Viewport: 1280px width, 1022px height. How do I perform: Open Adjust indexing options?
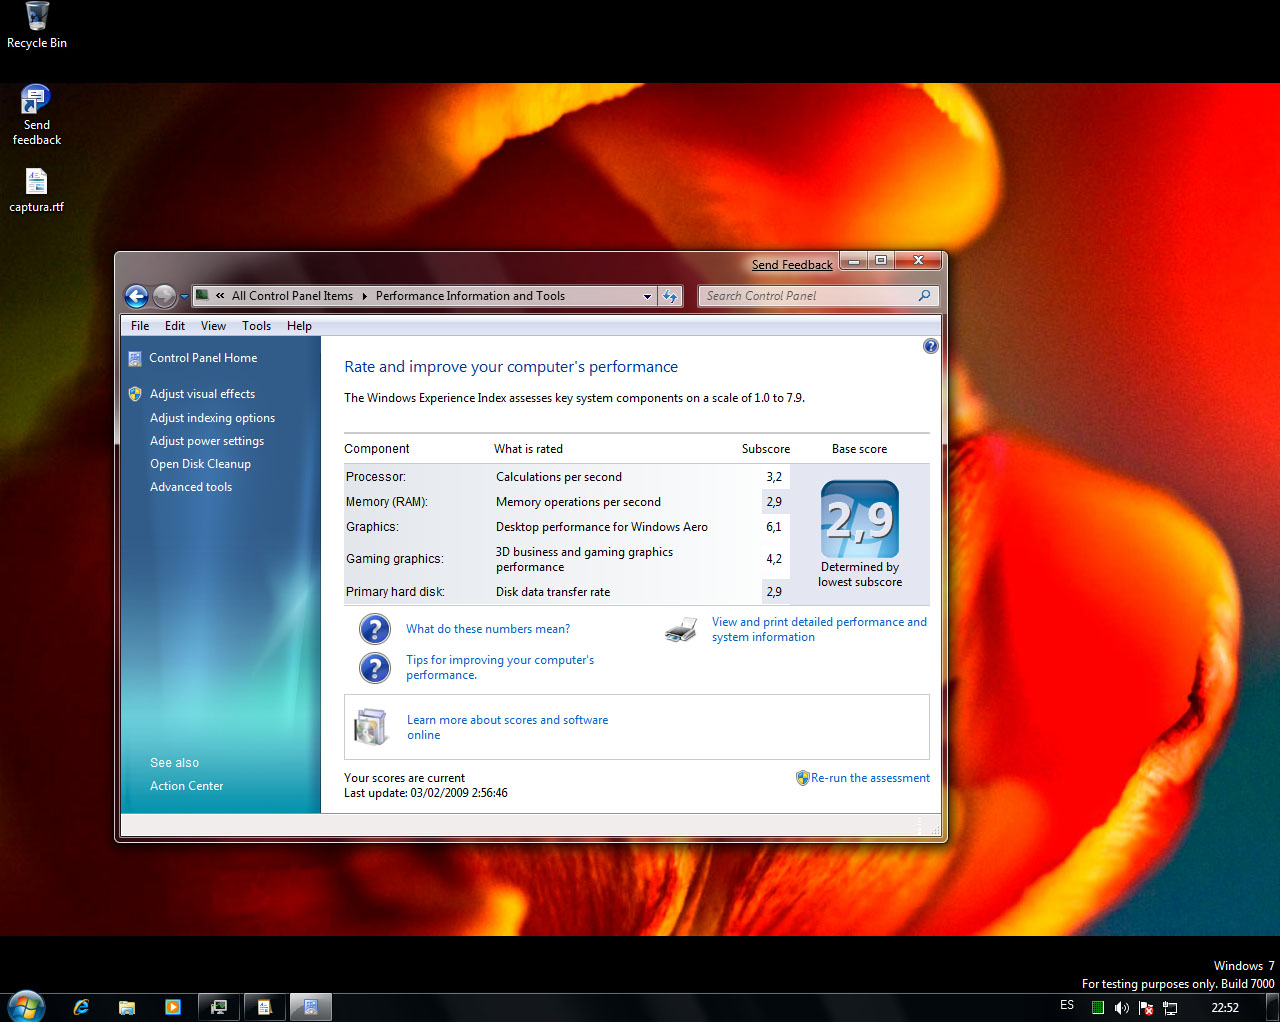point(212,418)
